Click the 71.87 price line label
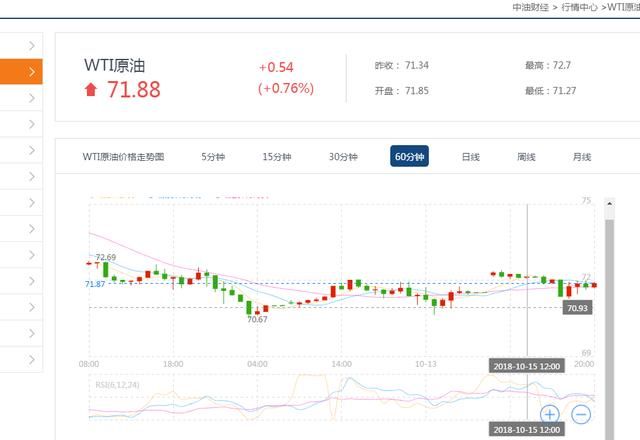Image resolution: width=640 pixels, height=440 pixels. [x=95, y=284]
